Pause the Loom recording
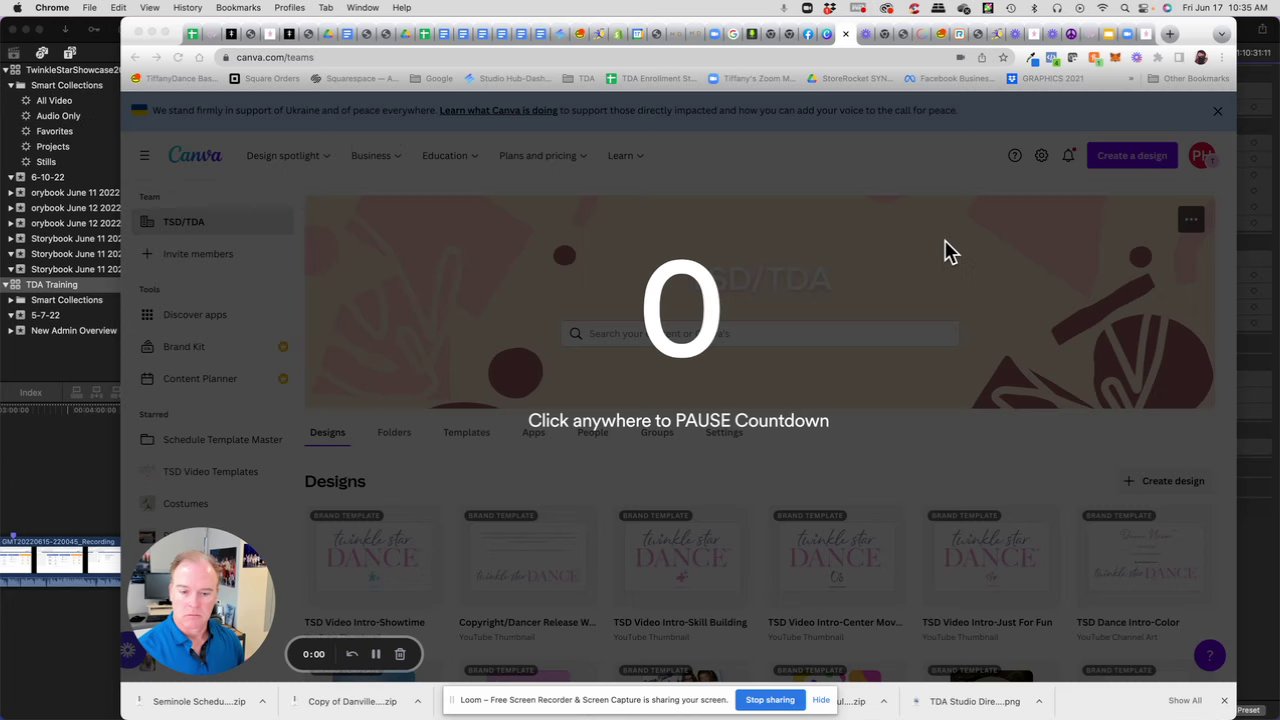 [376, 654]
